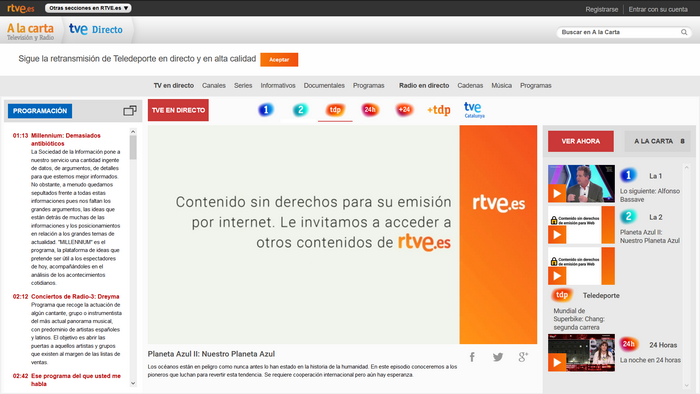Open the Informativos menu item

click(278, 85)
